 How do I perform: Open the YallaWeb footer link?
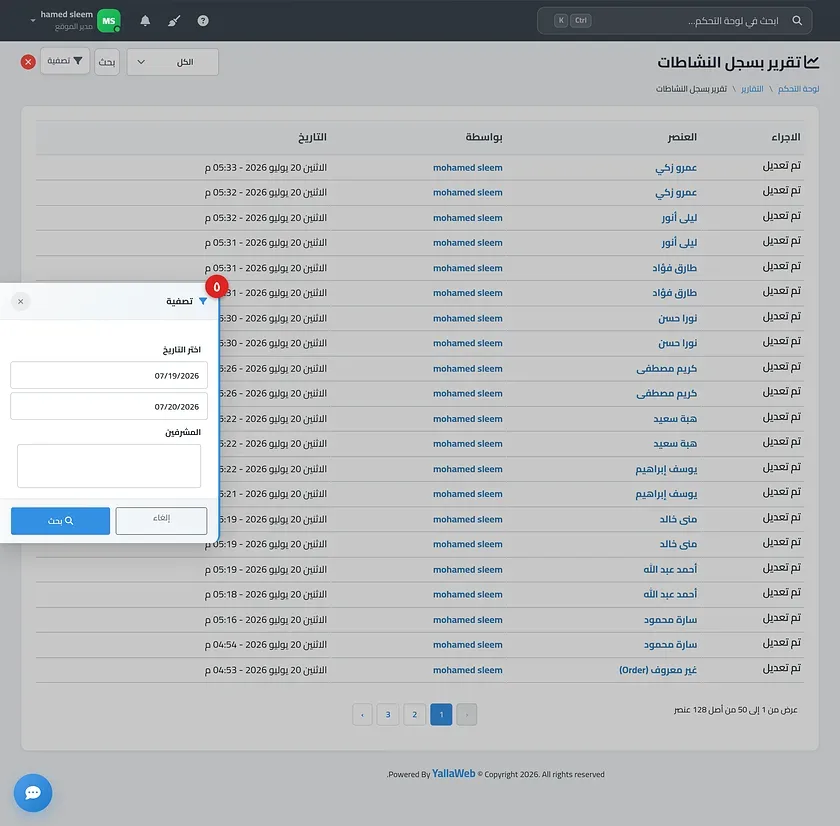[454, 774]
